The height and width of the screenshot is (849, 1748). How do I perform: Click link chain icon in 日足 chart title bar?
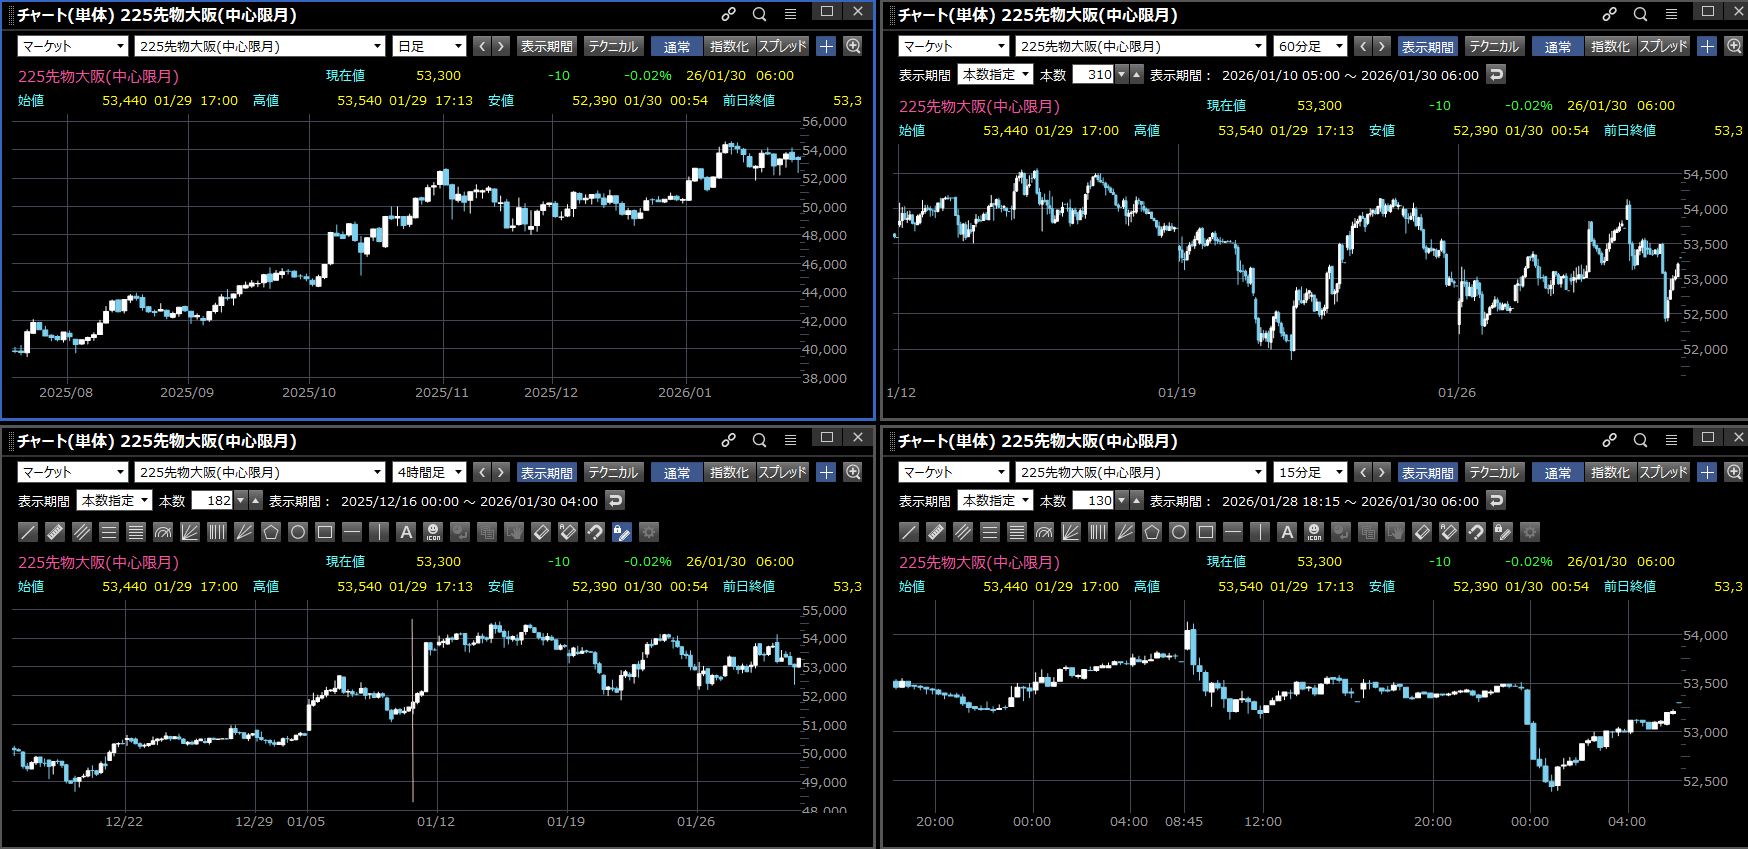point(729,14)
